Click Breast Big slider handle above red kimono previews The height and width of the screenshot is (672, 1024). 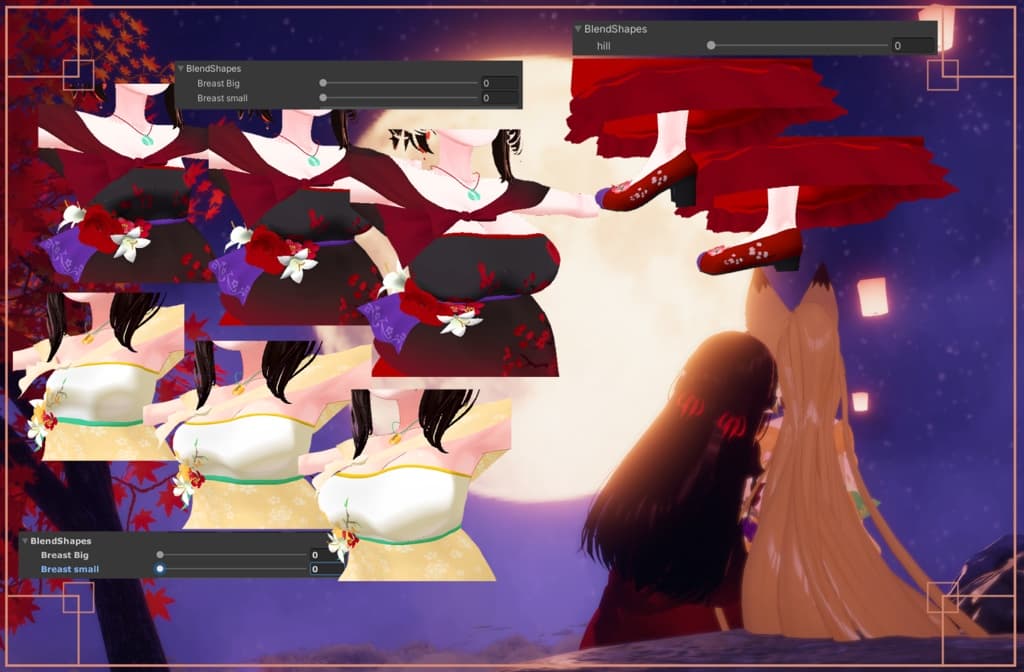tap(323, 84)
